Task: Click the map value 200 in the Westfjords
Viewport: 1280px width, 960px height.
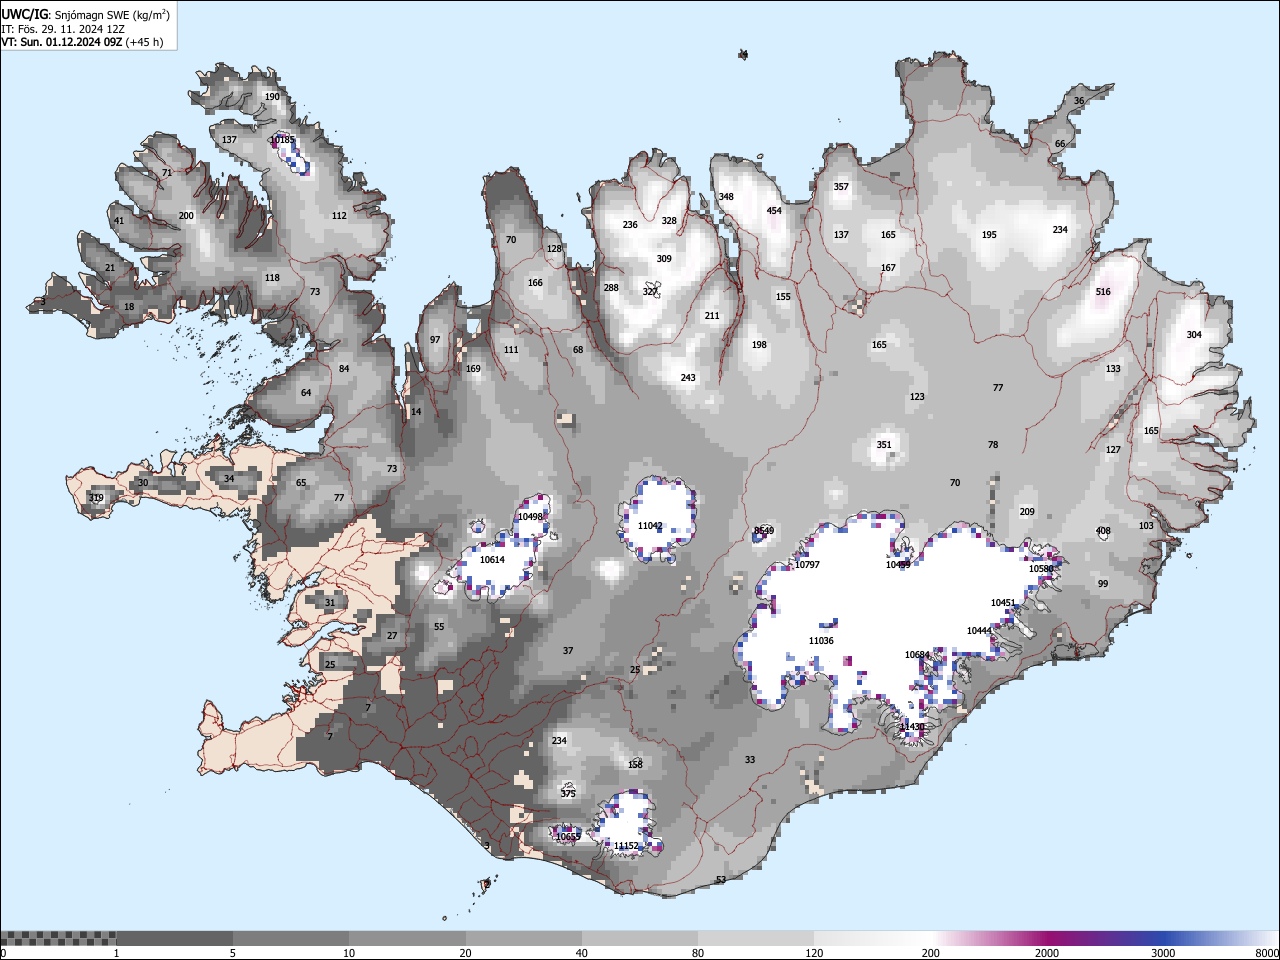Action: point(186,216)
